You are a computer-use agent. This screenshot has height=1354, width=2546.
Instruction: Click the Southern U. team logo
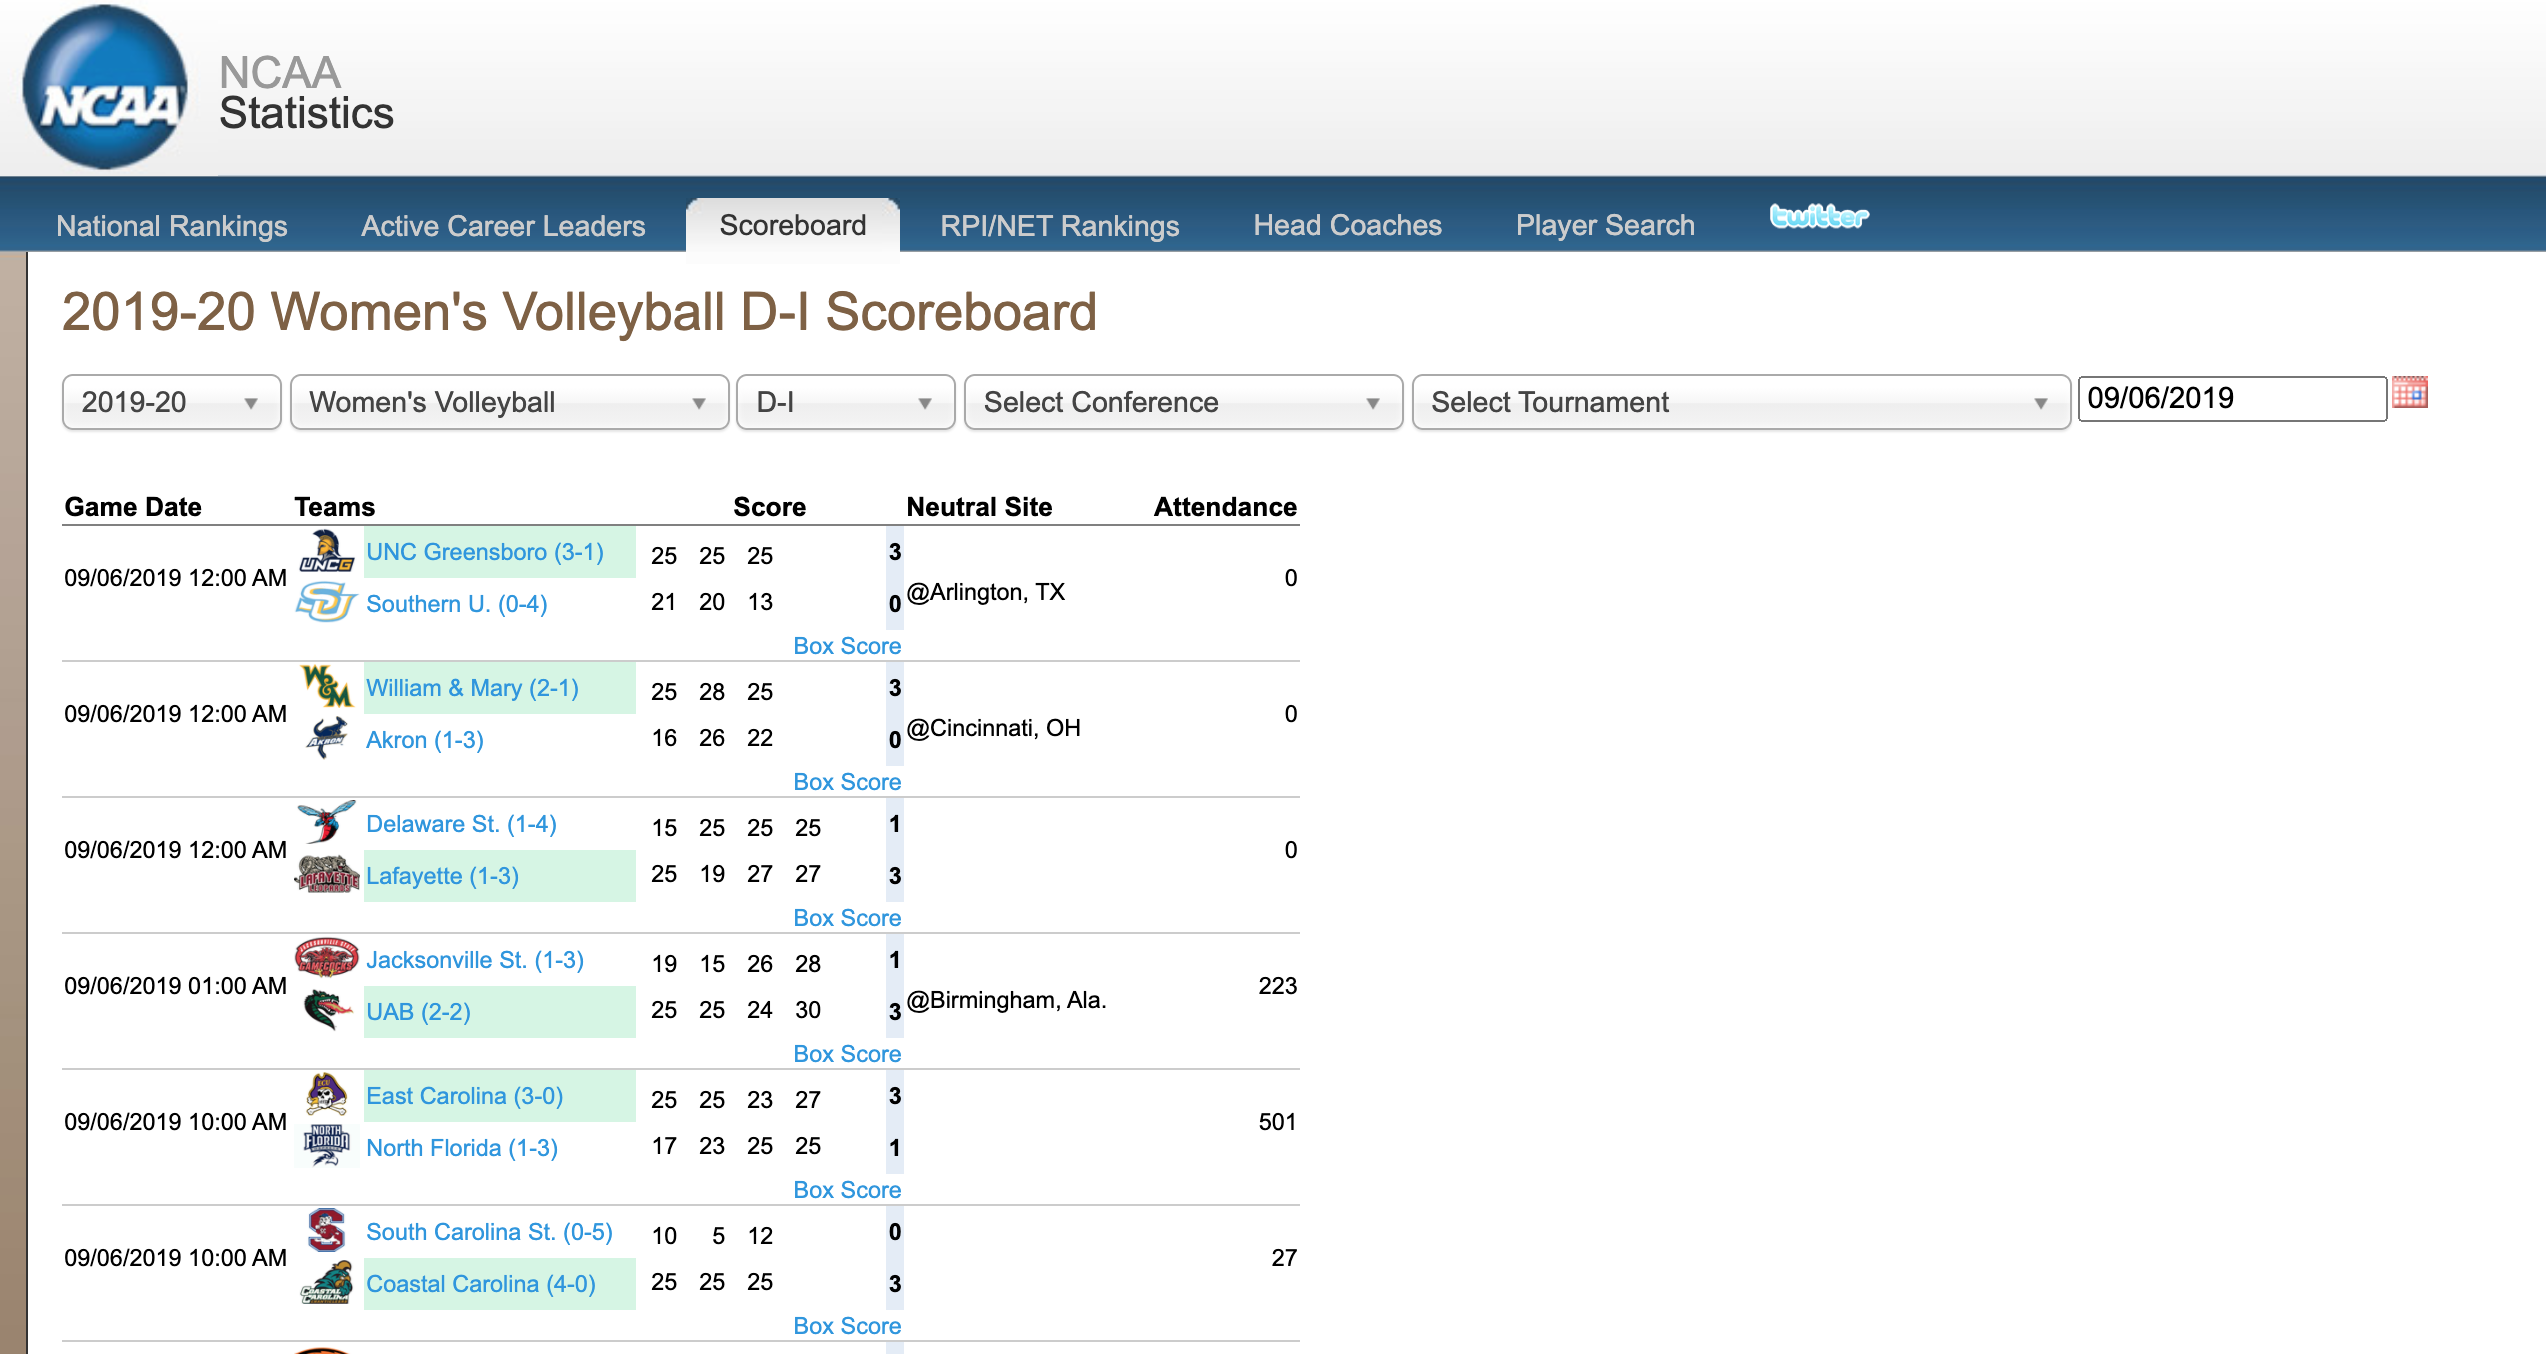[x=326, y=603]
